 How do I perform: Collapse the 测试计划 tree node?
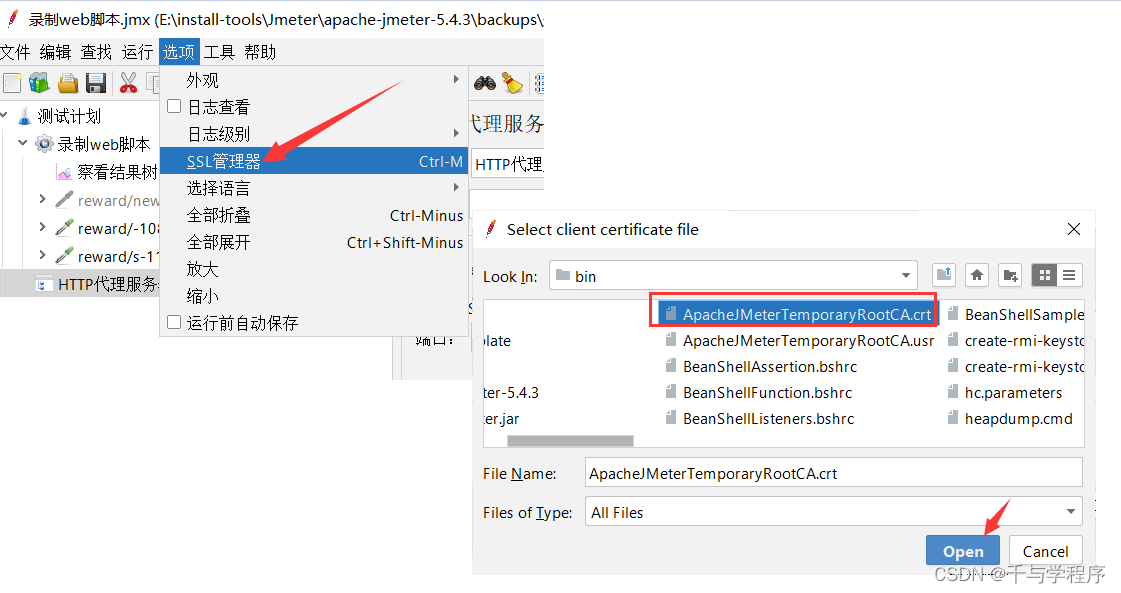tap(5, 115)
